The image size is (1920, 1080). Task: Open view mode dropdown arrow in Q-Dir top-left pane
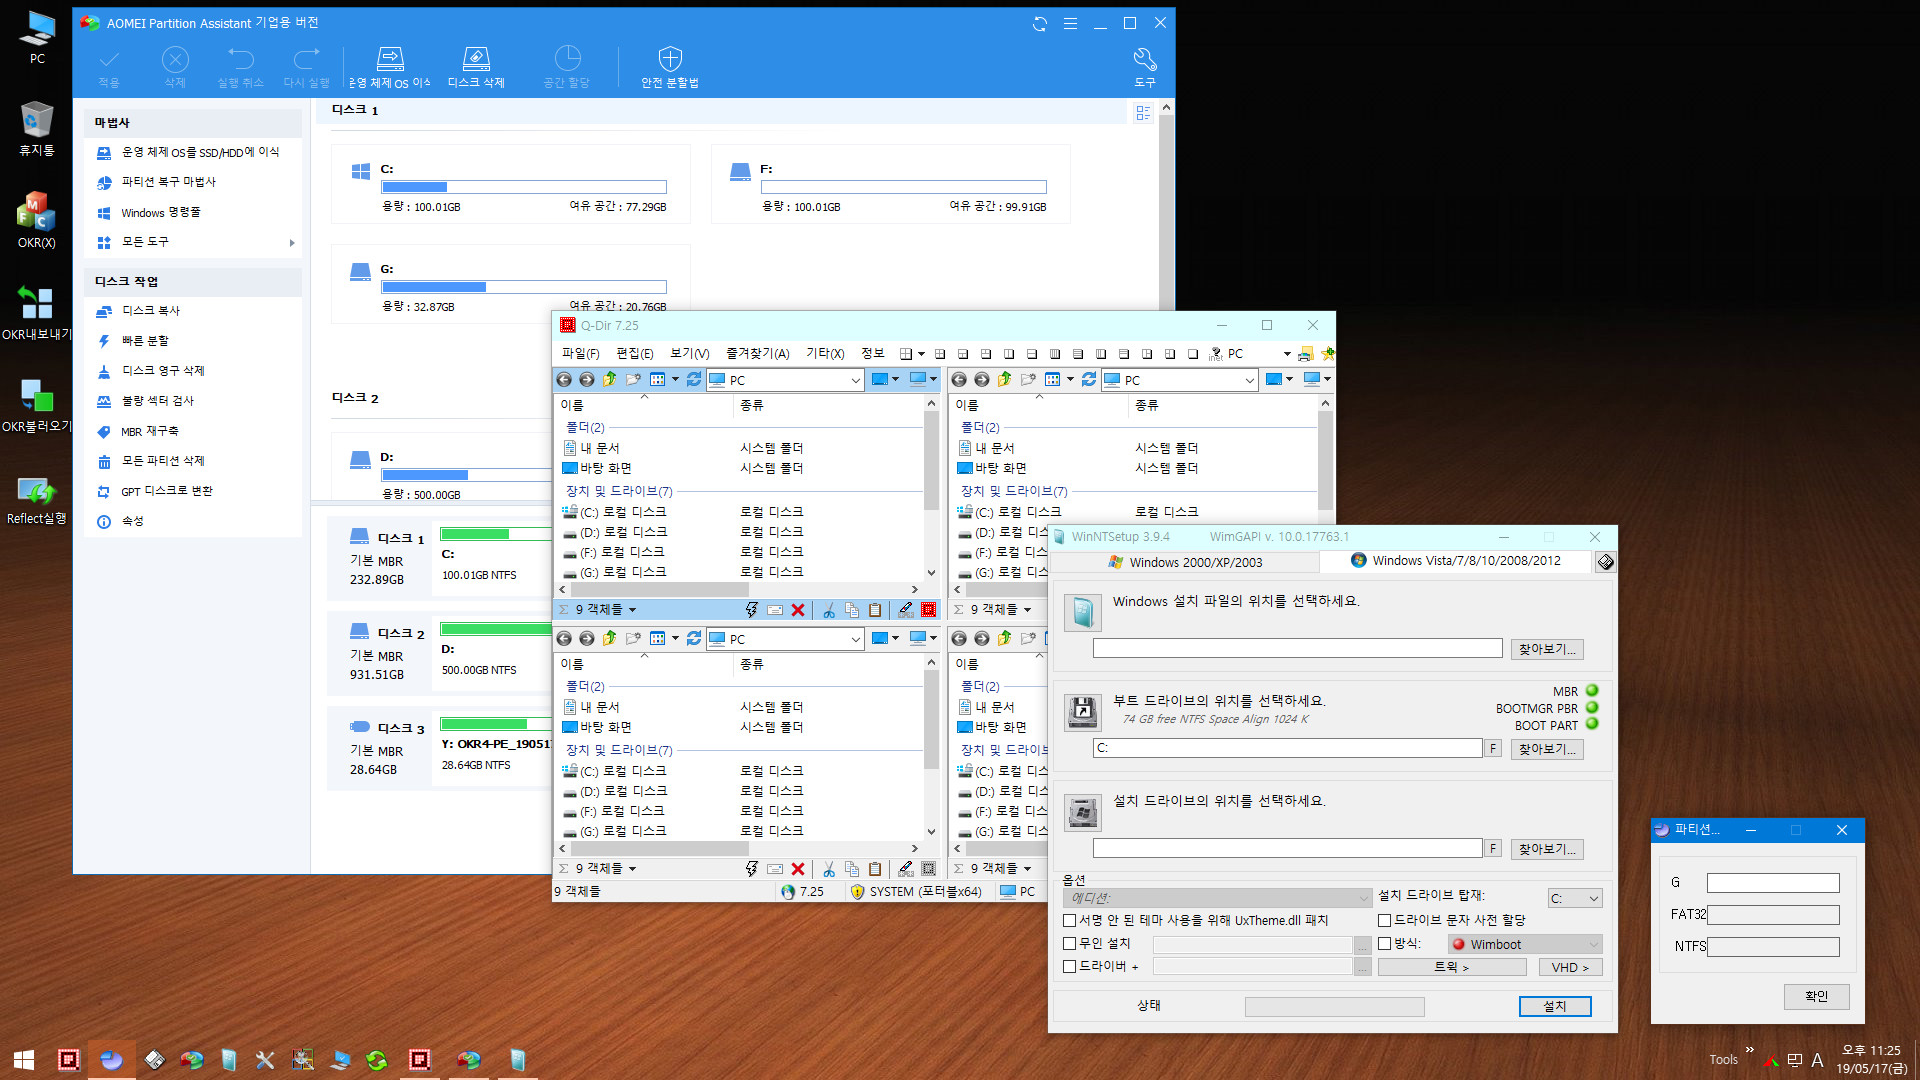point(676,380)
